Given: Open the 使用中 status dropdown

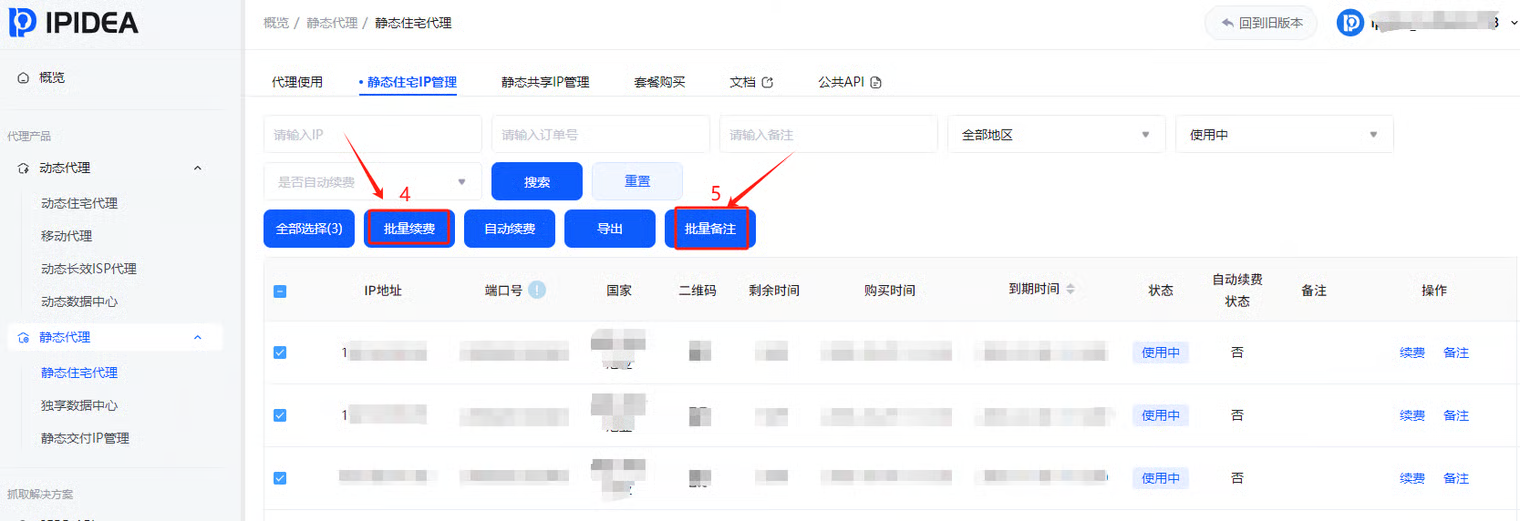Looking at the screenshot, I should point(1284,134).
